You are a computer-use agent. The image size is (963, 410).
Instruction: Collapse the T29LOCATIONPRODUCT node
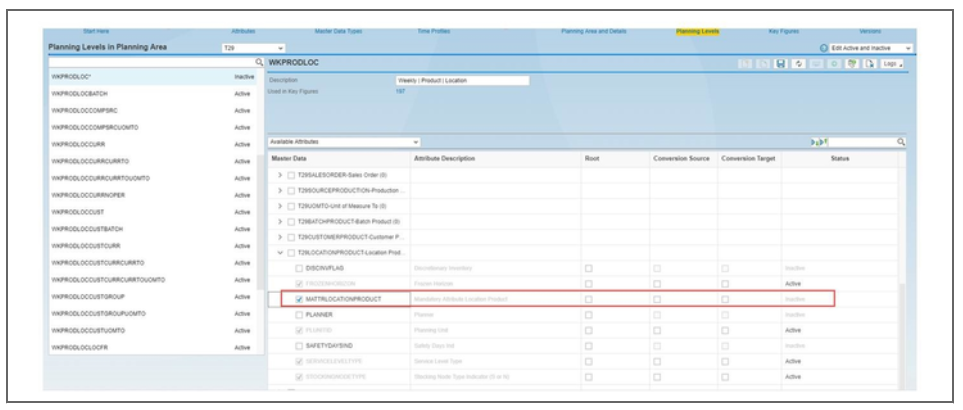(x=280, y=252)
